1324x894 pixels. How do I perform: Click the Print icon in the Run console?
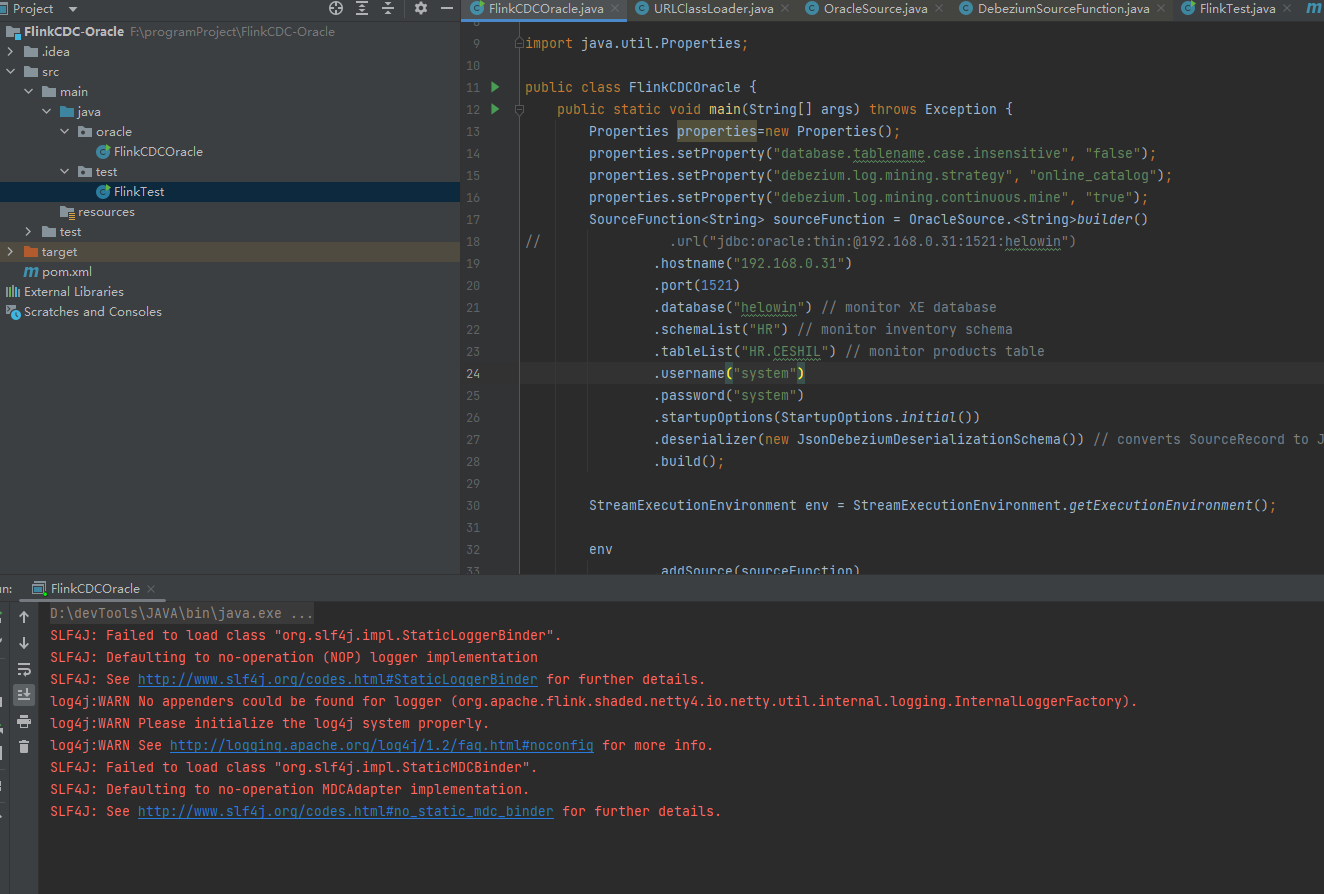tap(24, 721)
